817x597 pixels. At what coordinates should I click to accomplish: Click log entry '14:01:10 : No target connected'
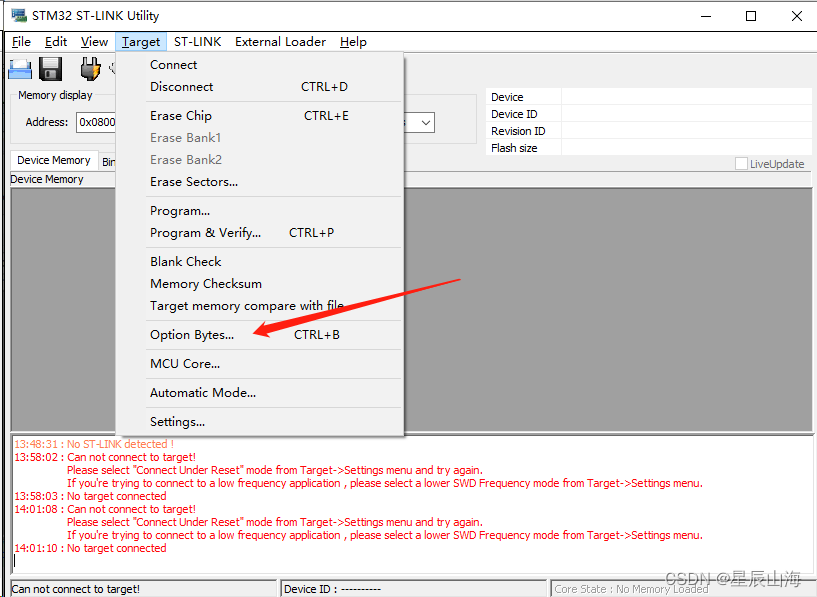pos(90,548)
